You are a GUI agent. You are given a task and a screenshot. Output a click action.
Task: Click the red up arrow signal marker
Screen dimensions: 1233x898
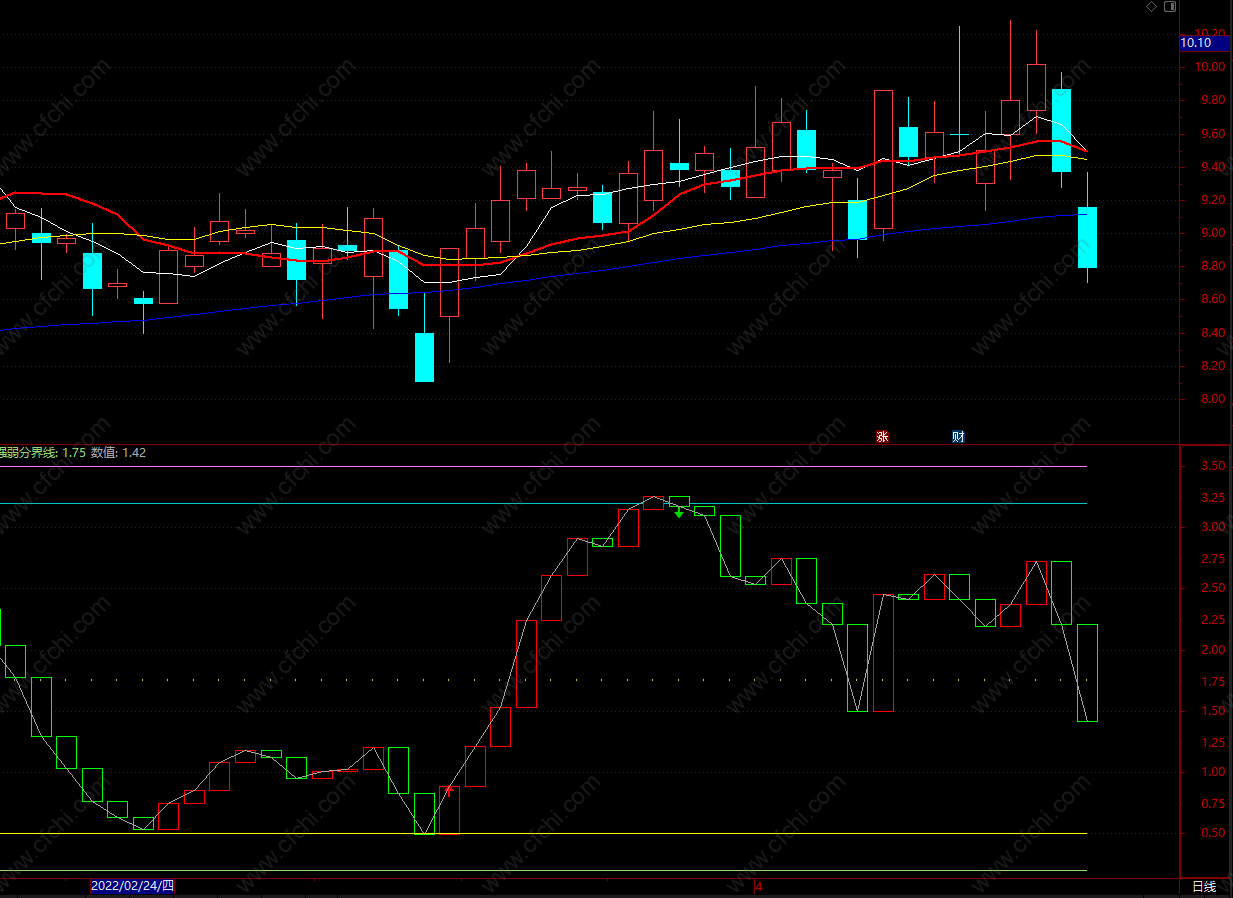pyautogui.click(x=449, y=790)
